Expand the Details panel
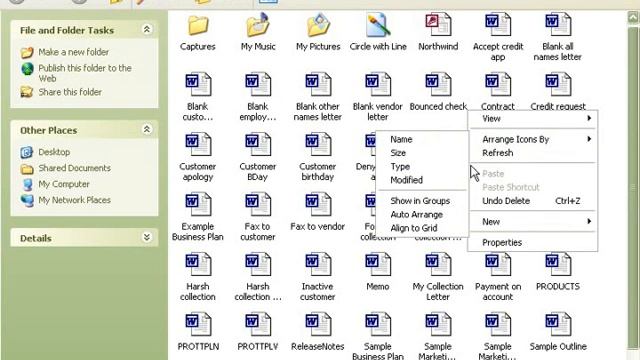This screenshot has width=640, height=360. (x=147, y=238)
